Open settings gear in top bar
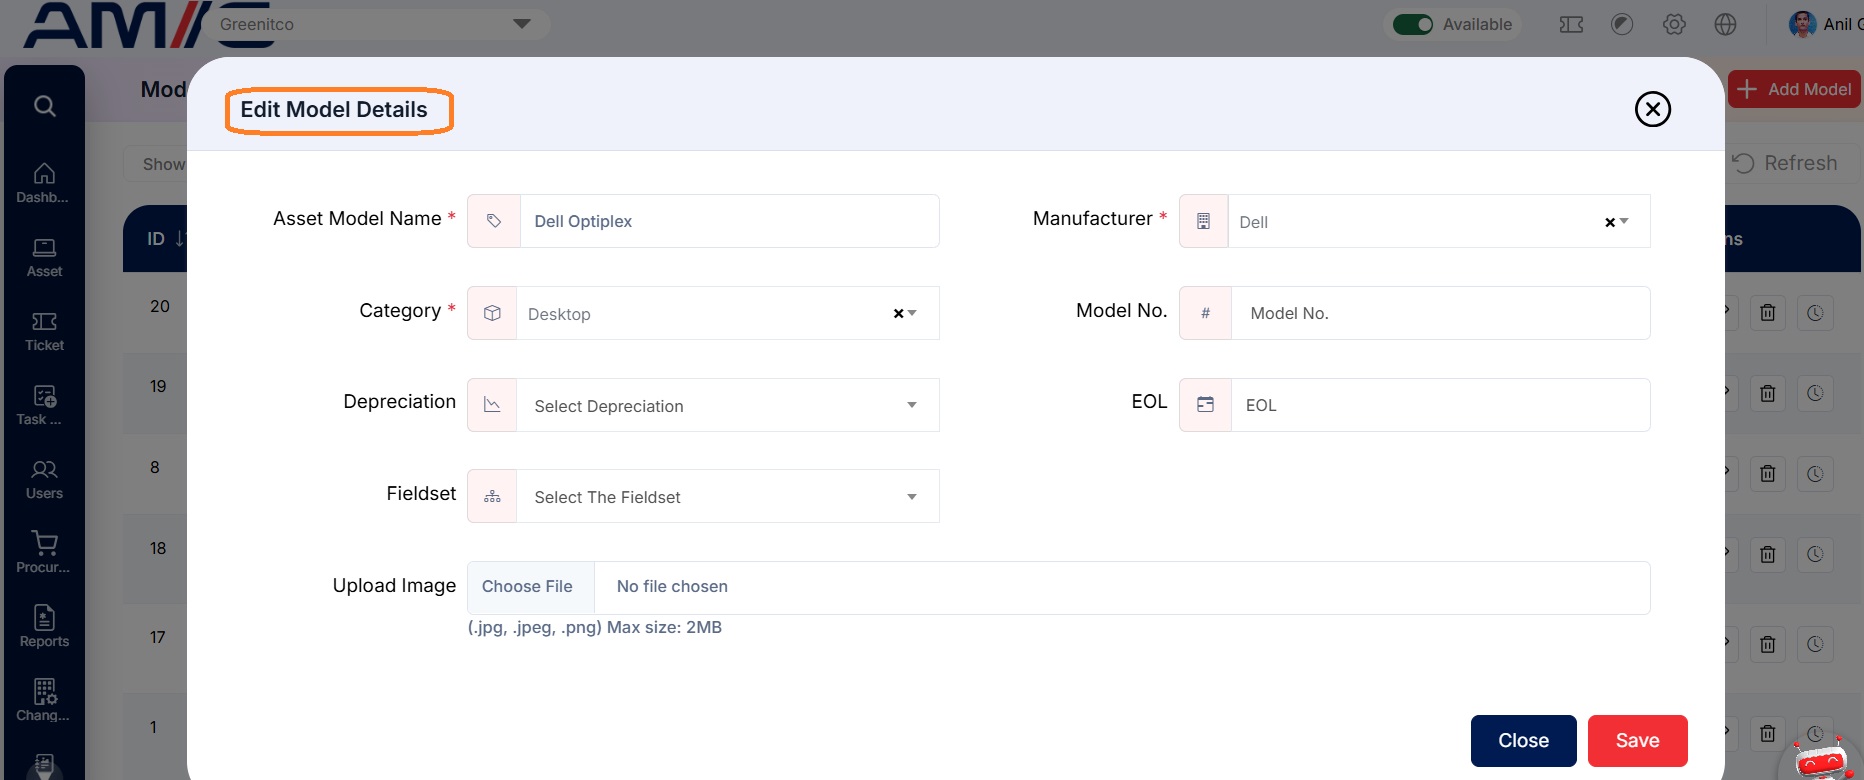This screenshot has height=780, width=1864. click(x=1674, y=24)
